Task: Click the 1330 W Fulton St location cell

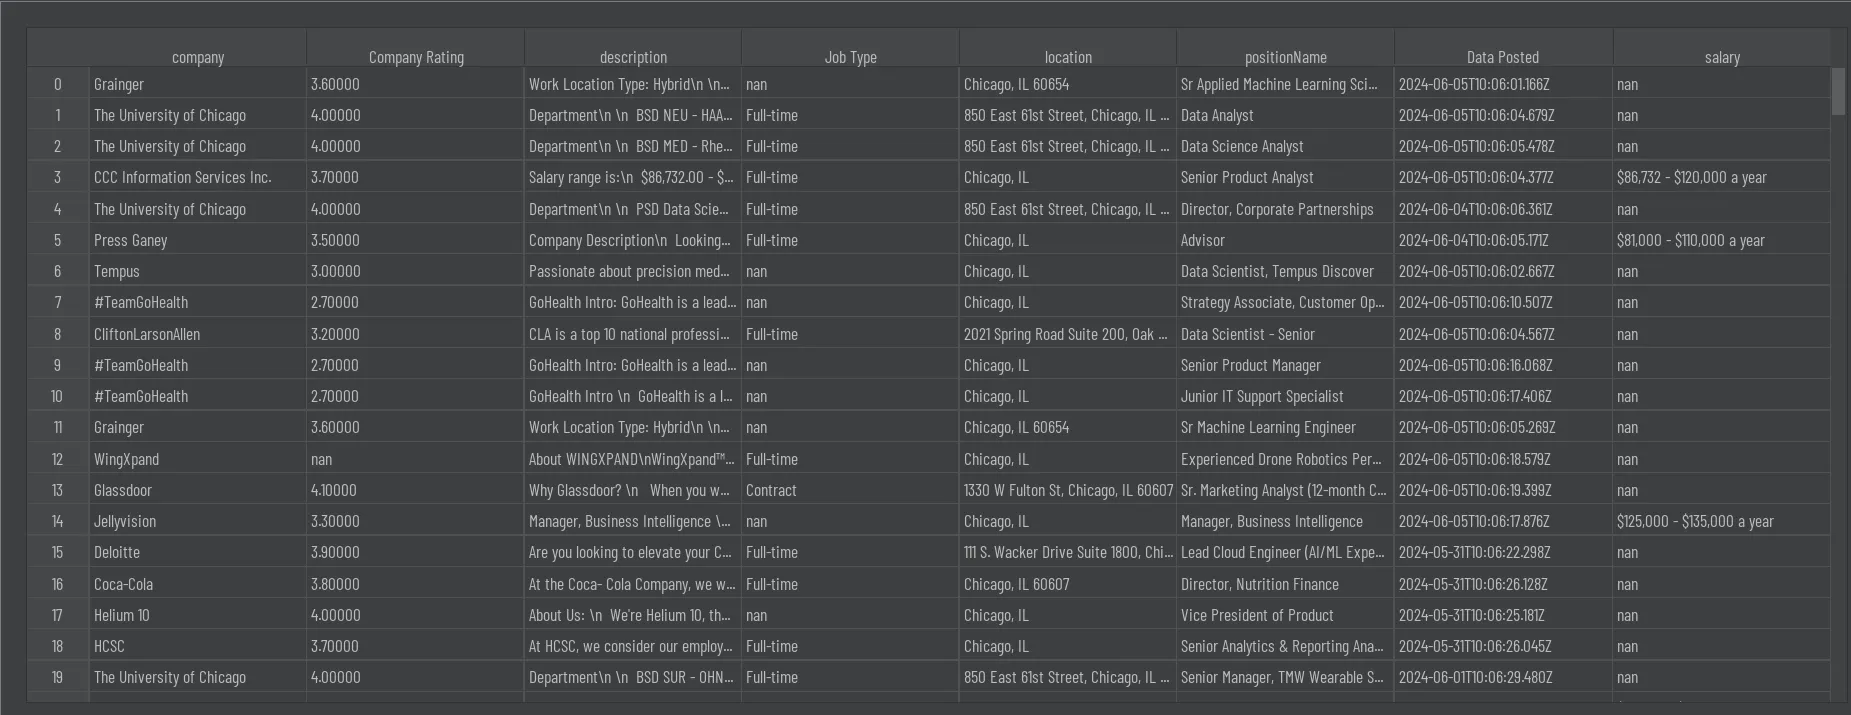Action: pyautogui.click(x=1068, y=490)
